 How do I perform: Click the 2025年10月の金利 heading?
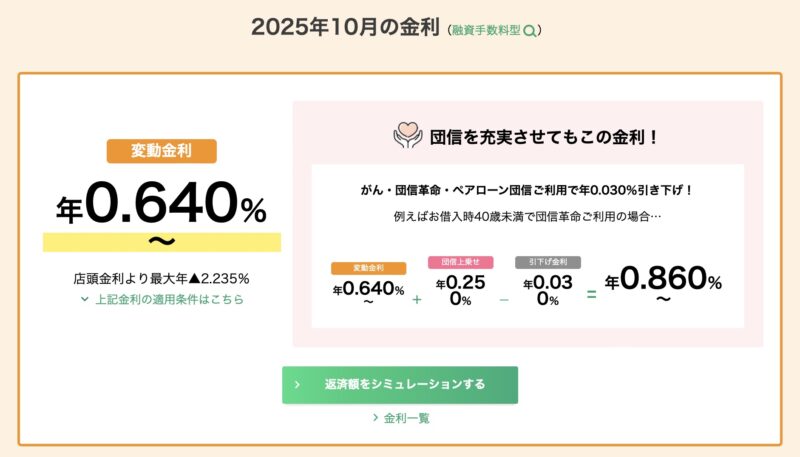point(345,27)
